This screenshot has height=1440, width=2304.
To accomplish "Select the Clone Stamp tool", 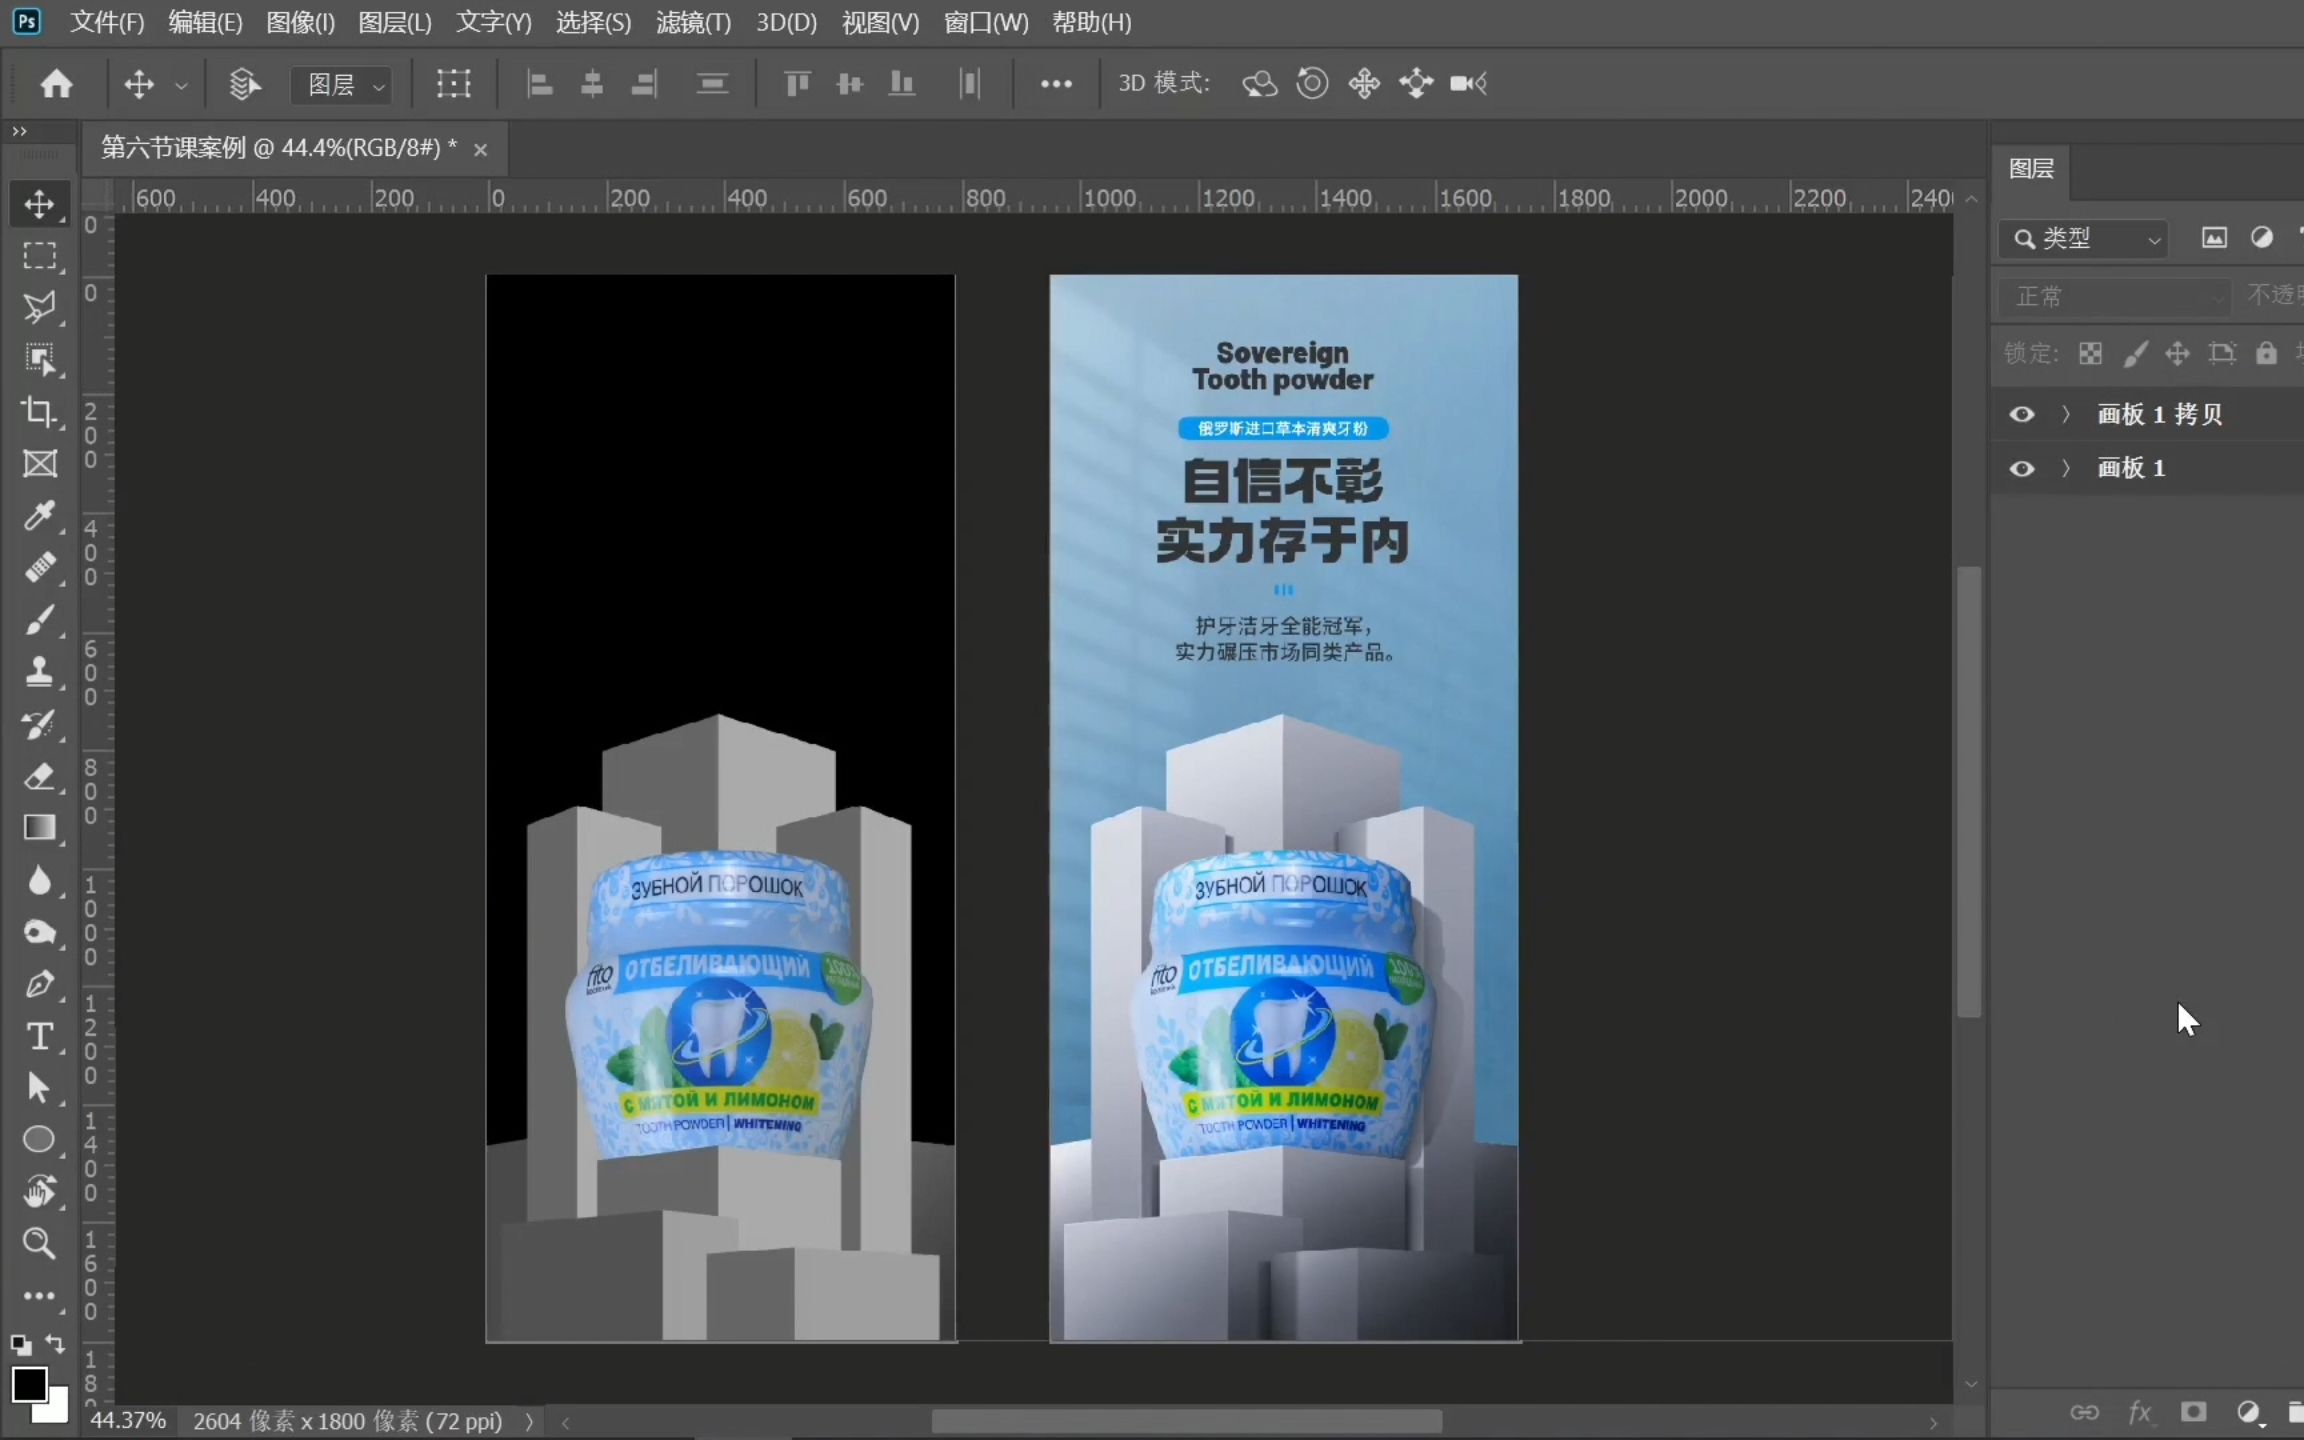I will click(x=39, y=672).
